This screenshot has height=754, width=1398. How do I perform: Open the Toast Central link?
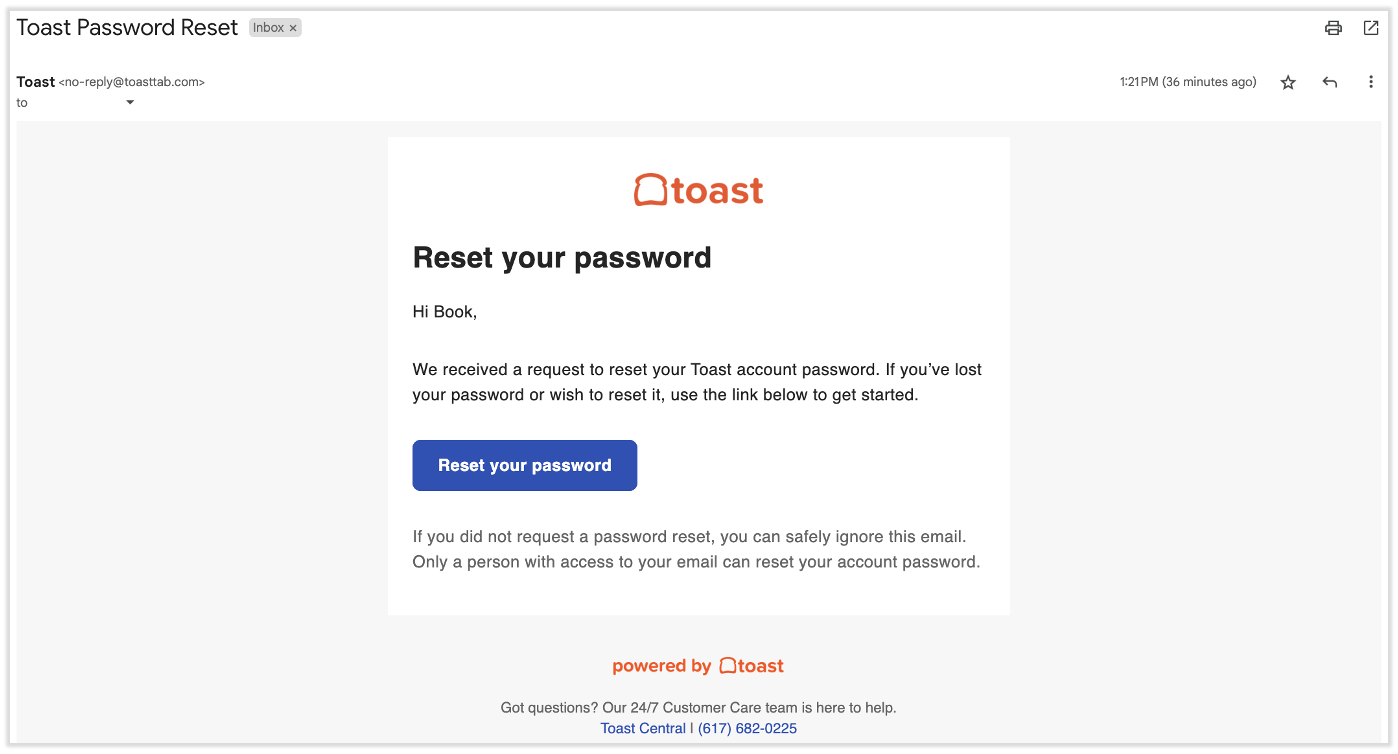point(643,728)
